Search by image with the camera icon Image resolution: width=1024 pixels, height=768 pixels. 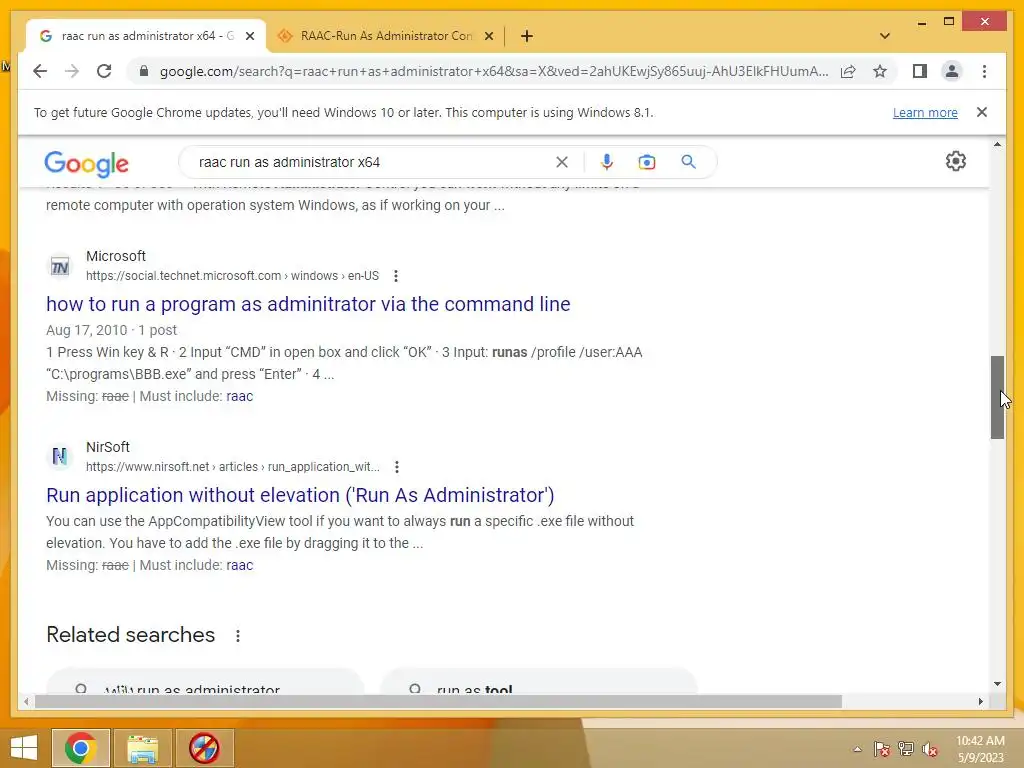pyautogui.click(x=647, y=162)
